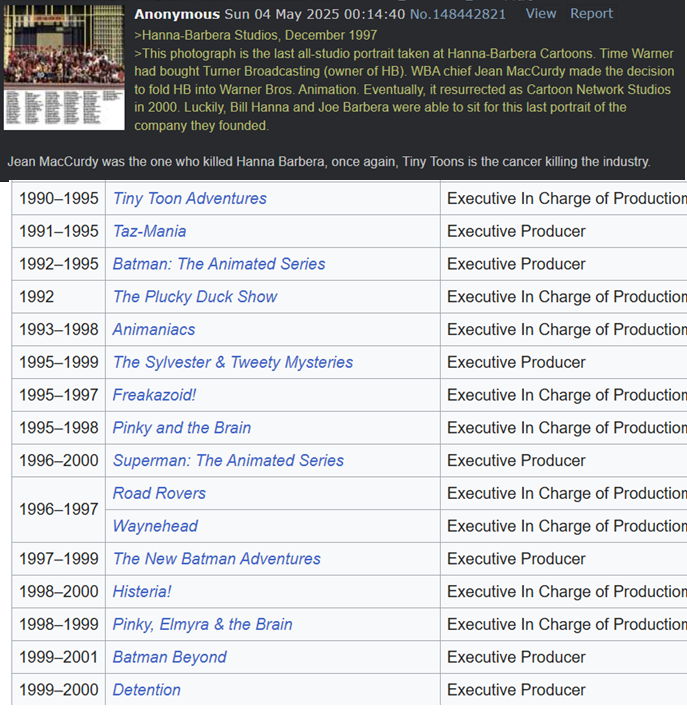Select the 1993–1998 year cell

(x=59, y=329)
